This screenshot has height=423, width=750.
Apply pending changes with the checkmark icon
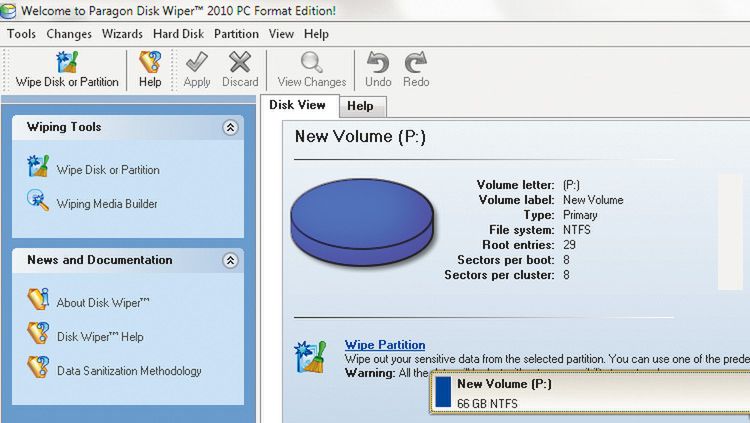pos(197,62)
